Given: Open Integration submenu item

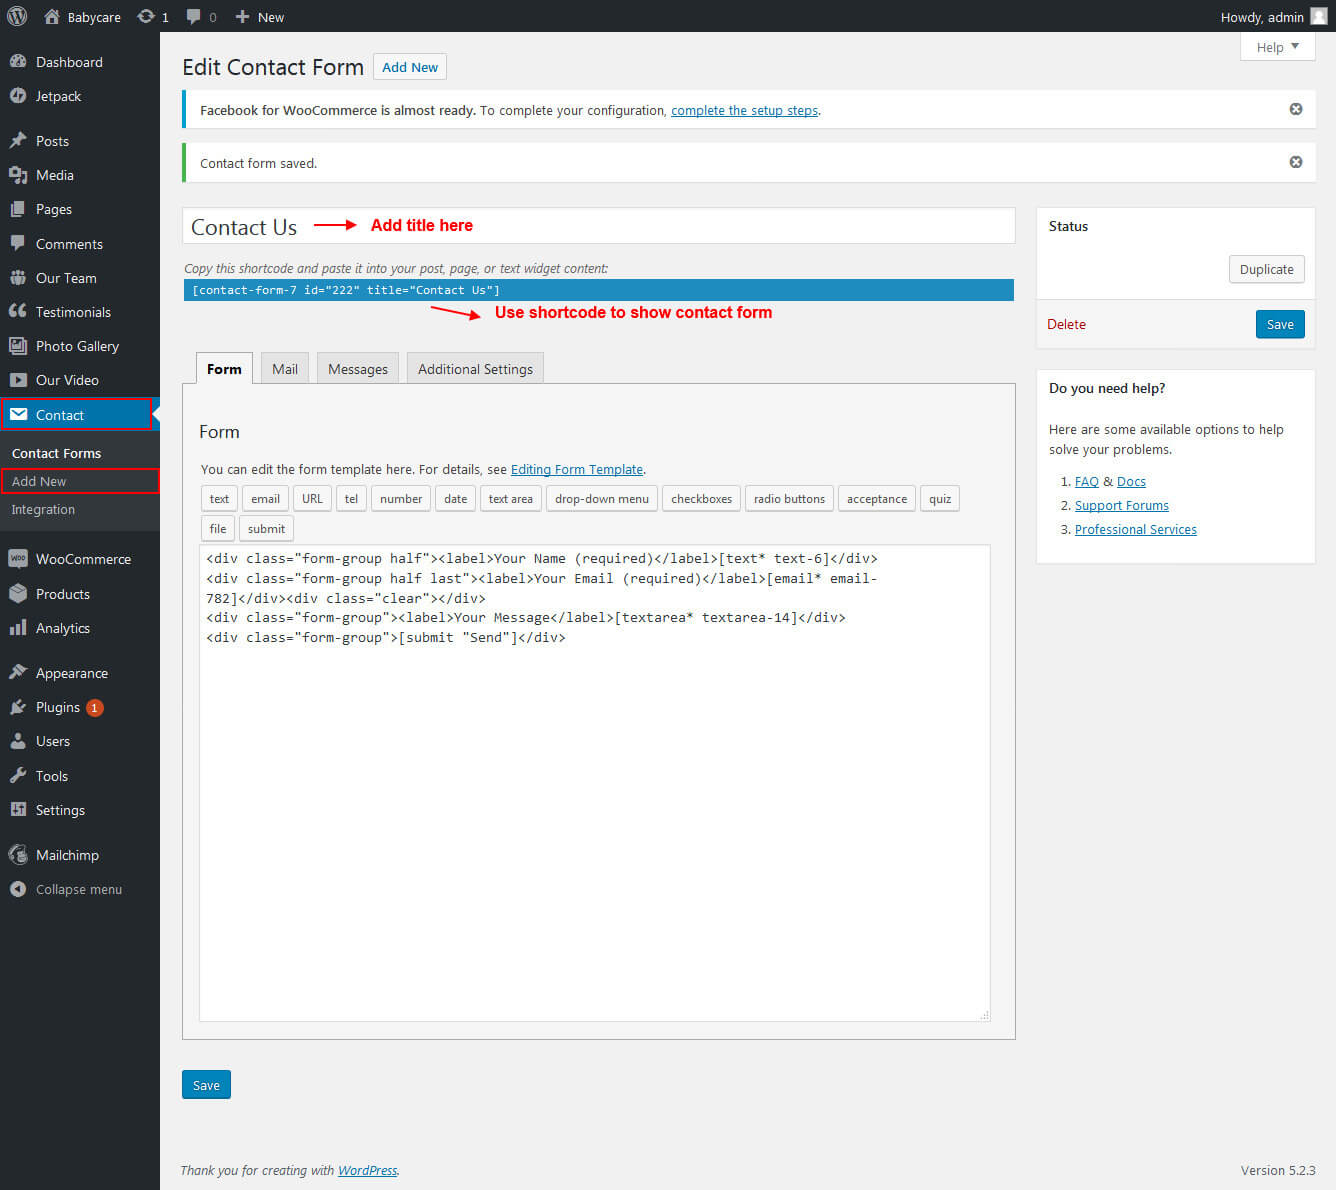Looking at the screenshot, I should [x=43, y=509].
